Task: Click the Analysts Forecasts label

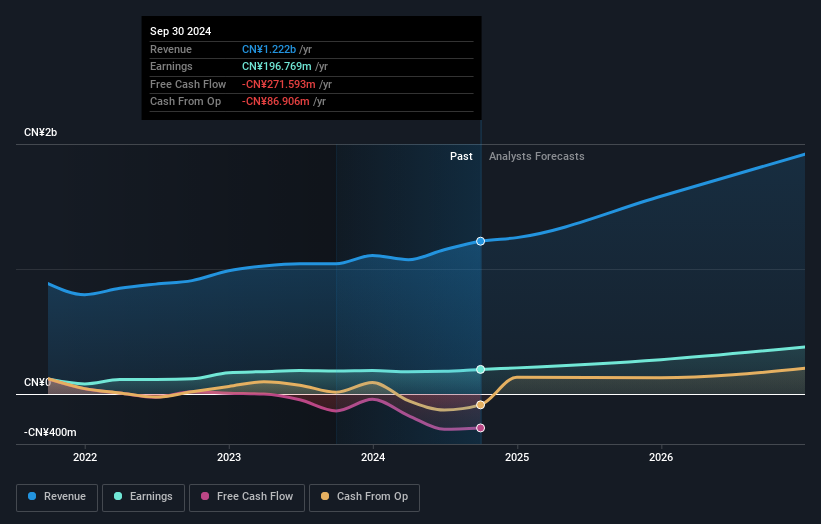Action: (x=537, y=157)
